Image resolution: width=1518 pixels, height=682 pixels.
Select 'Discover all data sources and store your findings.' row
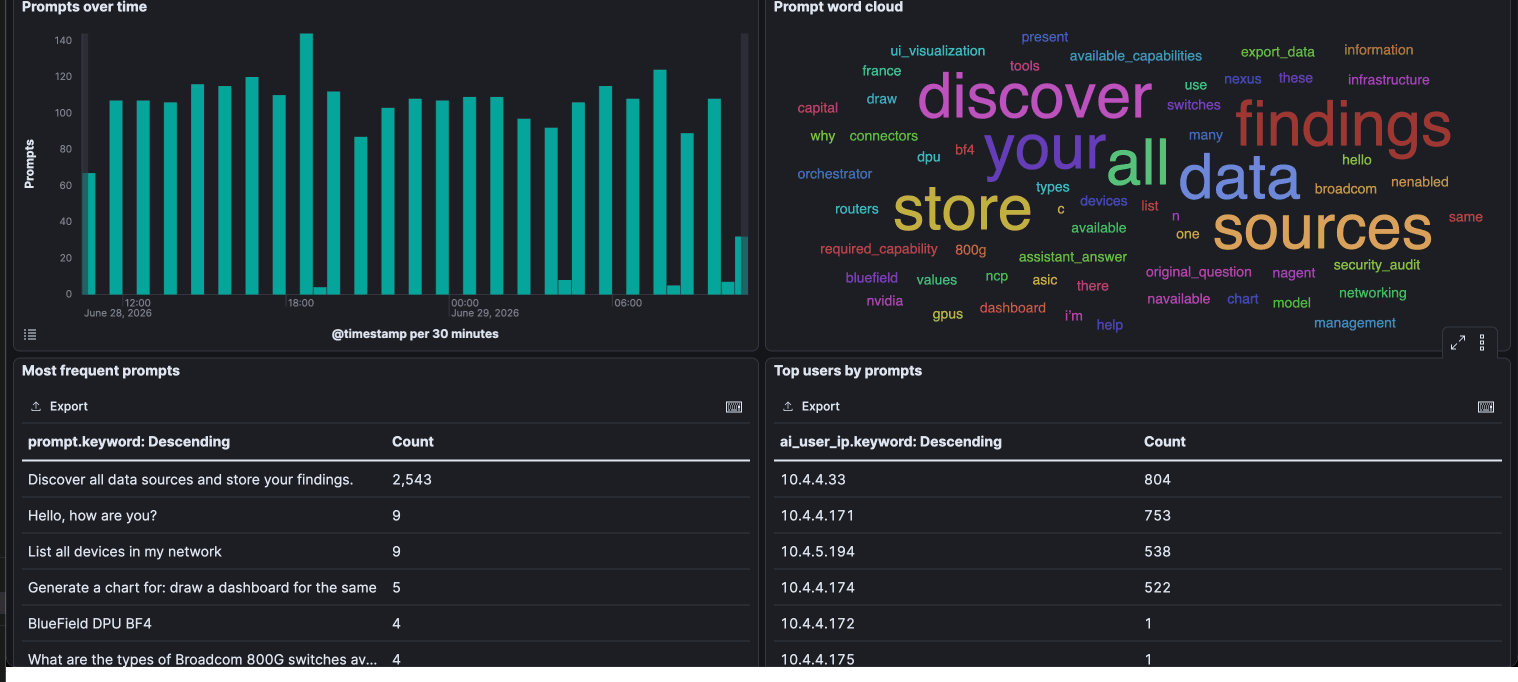[x=386, y=480]
